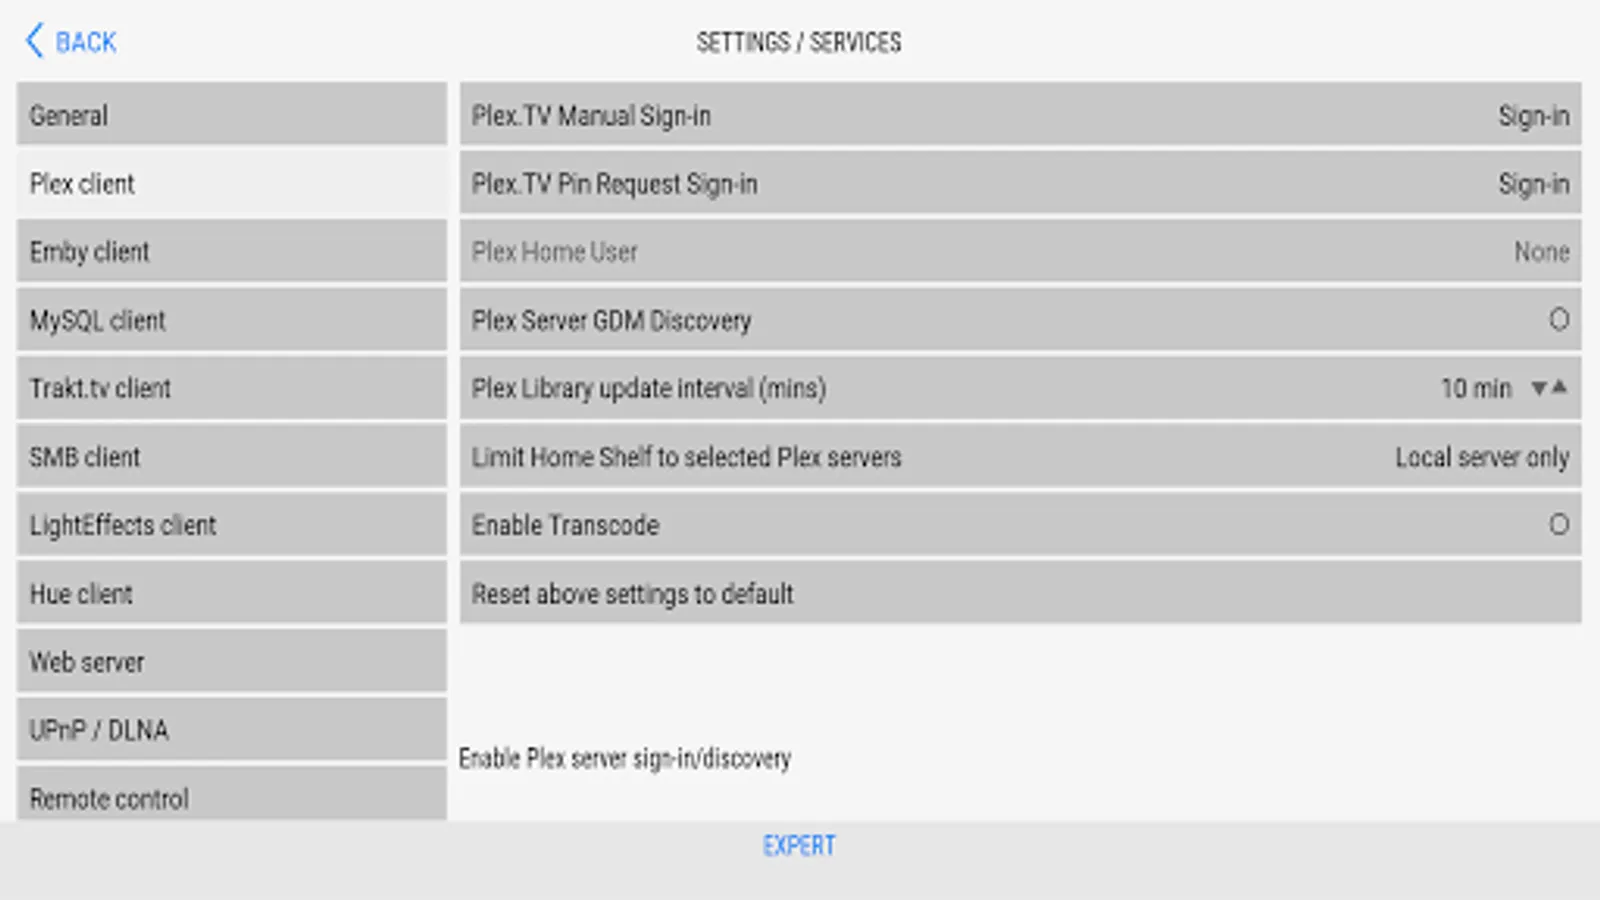1600x900 pixels.
Task: Toggle Plex Server GDM Discovery radio
Action: (1558, 320)
